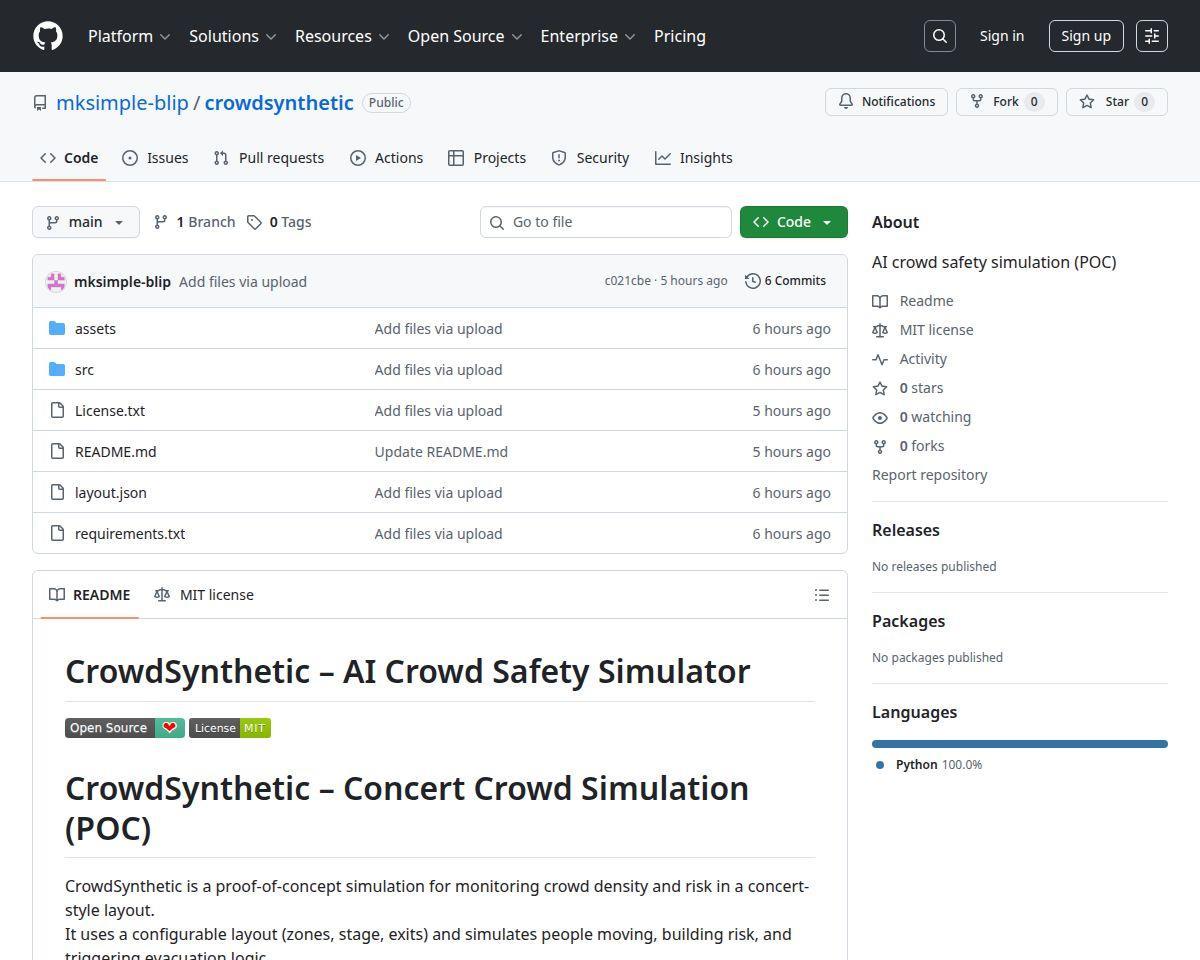Expand the Solutions menu

pos(232,36)
